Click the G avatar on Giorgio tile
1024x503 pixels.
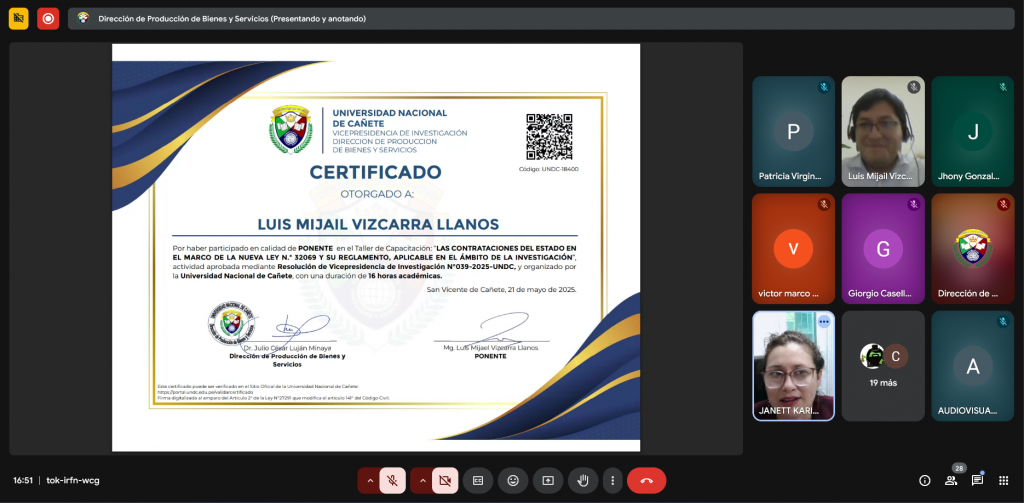tap(883, 249)
